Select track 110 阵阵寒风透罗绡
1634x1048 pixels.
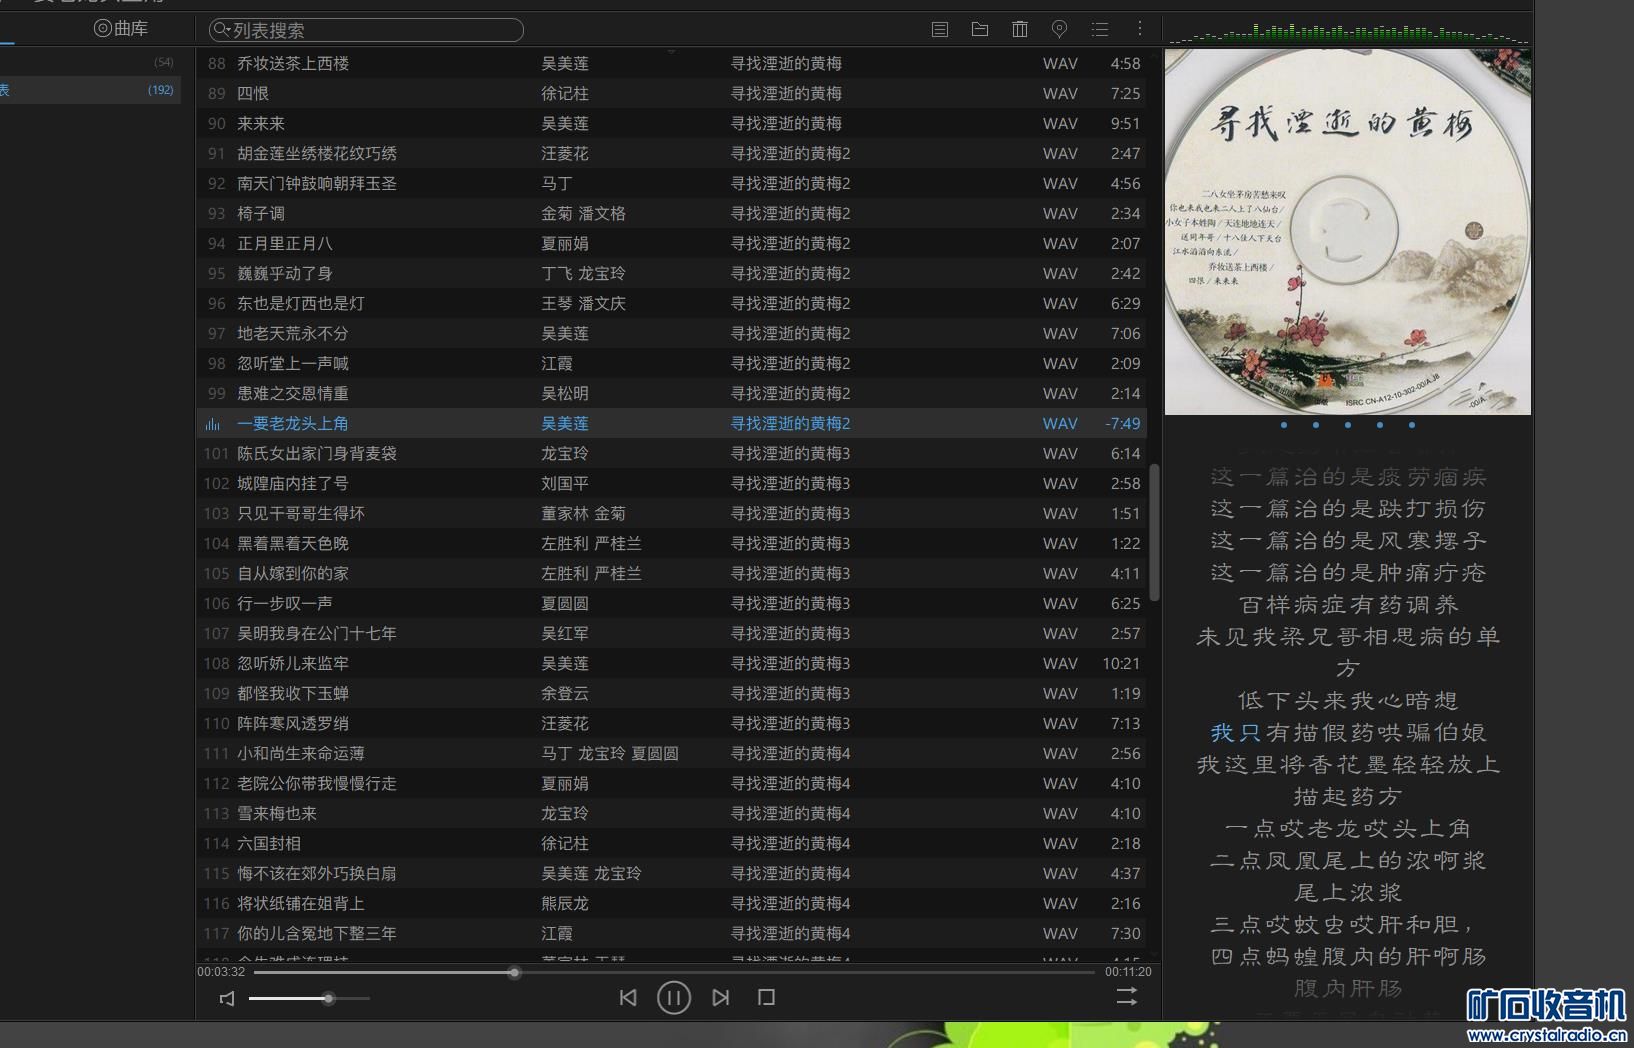[x=671, y=723]
